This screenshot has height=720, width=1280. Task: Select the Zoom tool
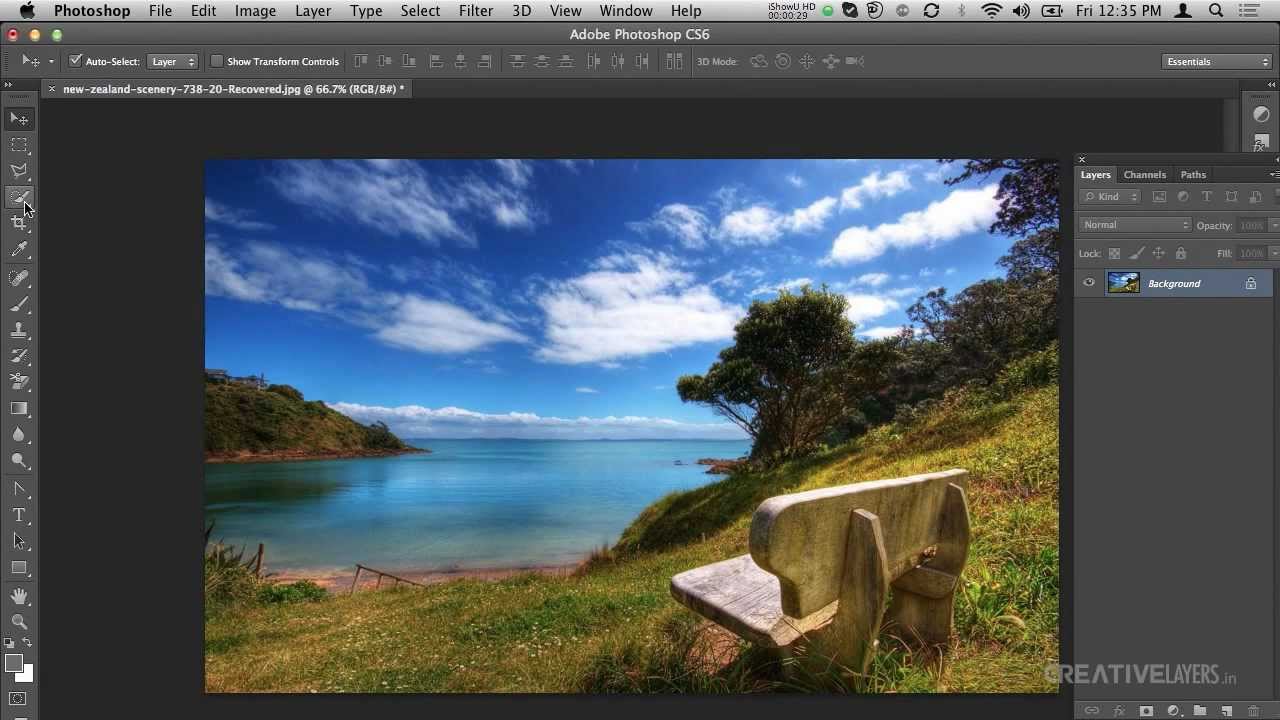(x=19, y=622)
